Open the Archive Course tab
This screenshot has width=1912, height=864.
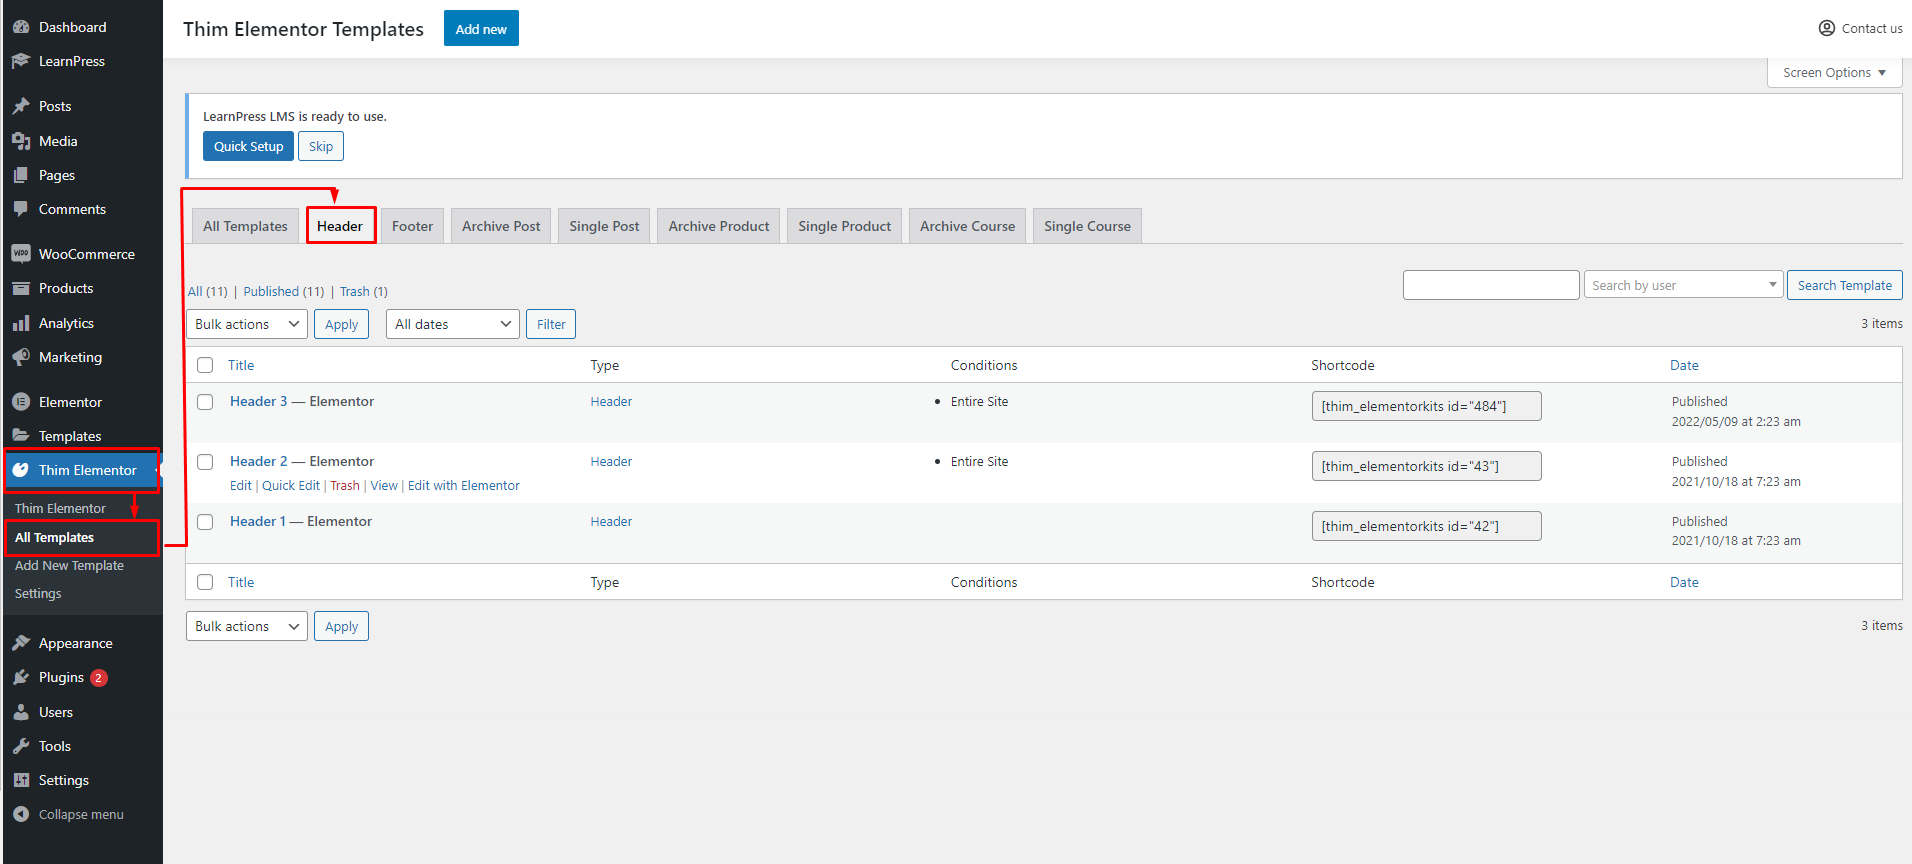pyautogui.click(x=967, y=226)
